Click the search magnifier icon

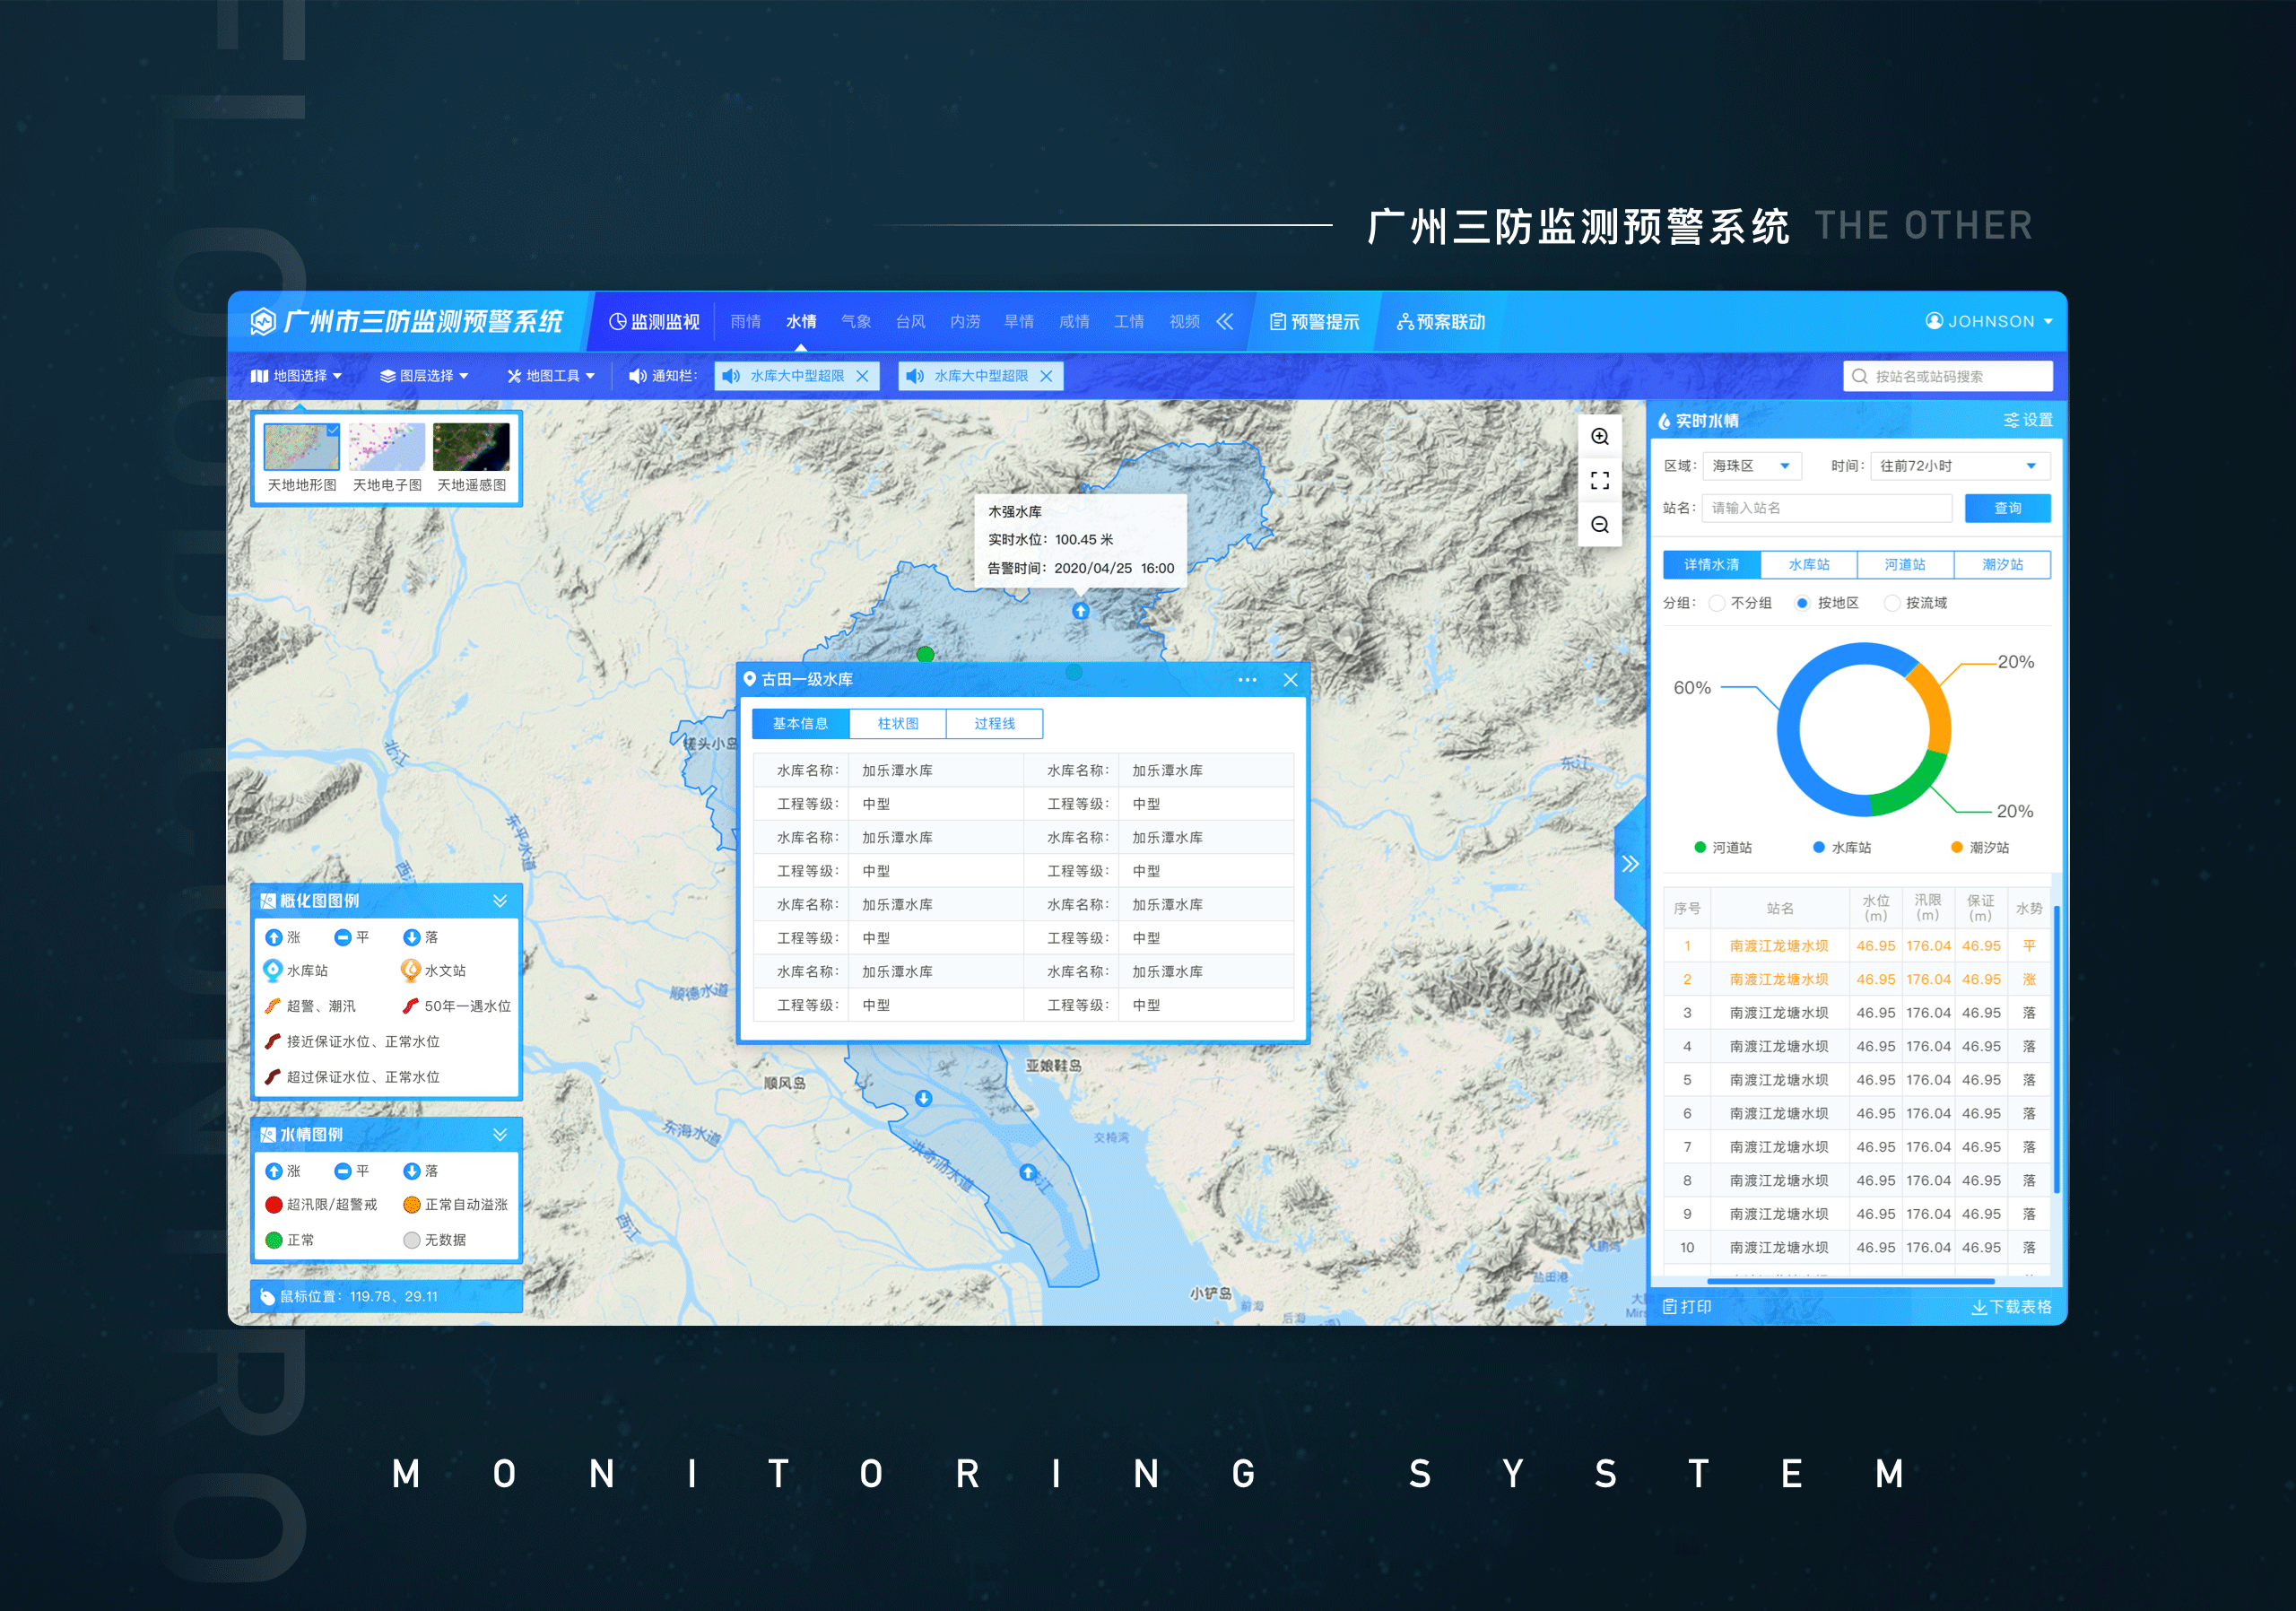(1859, 376)
